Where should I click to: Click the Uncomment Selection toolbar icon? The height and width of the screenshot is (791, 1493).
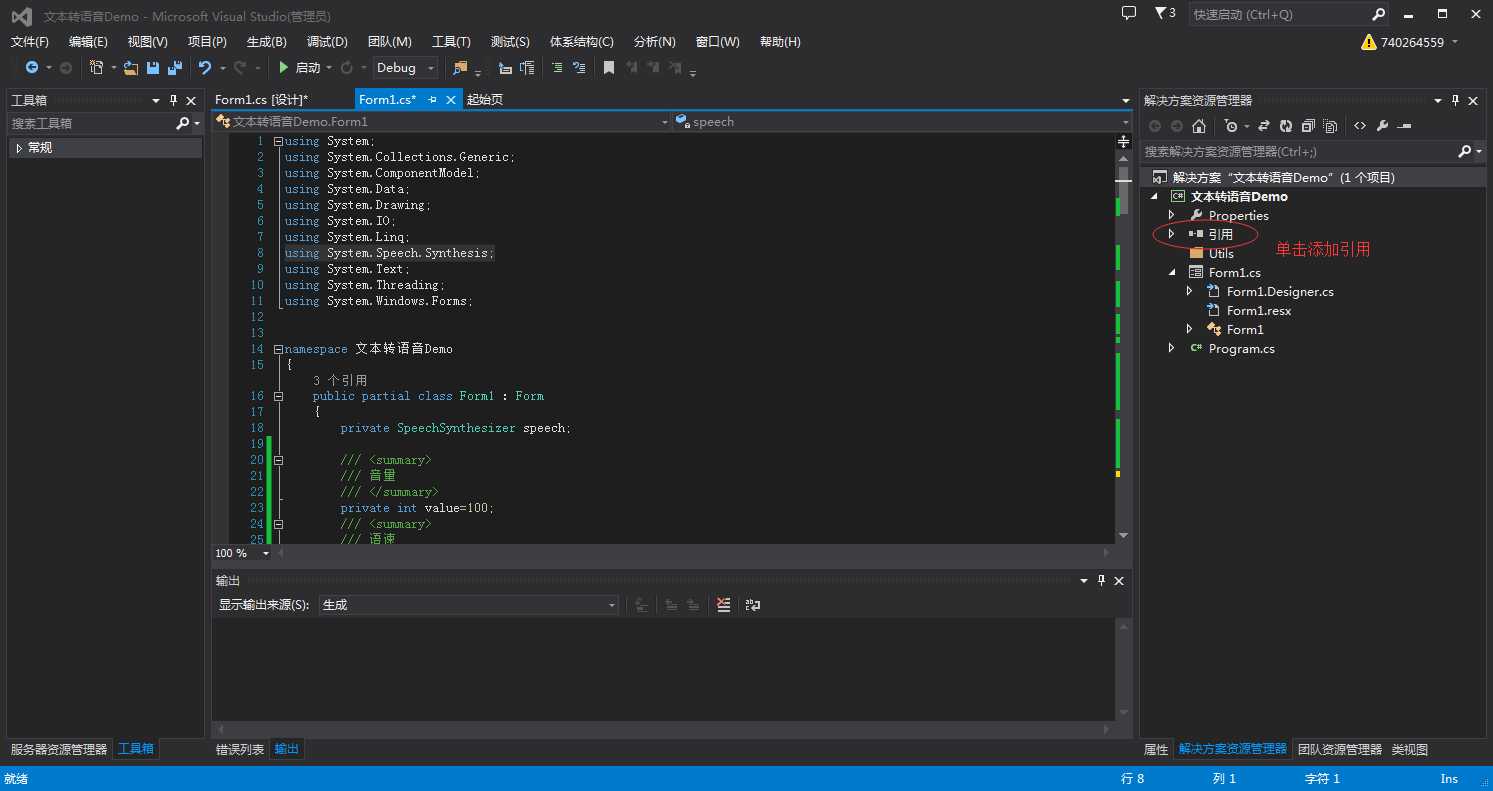coord(578,68)
